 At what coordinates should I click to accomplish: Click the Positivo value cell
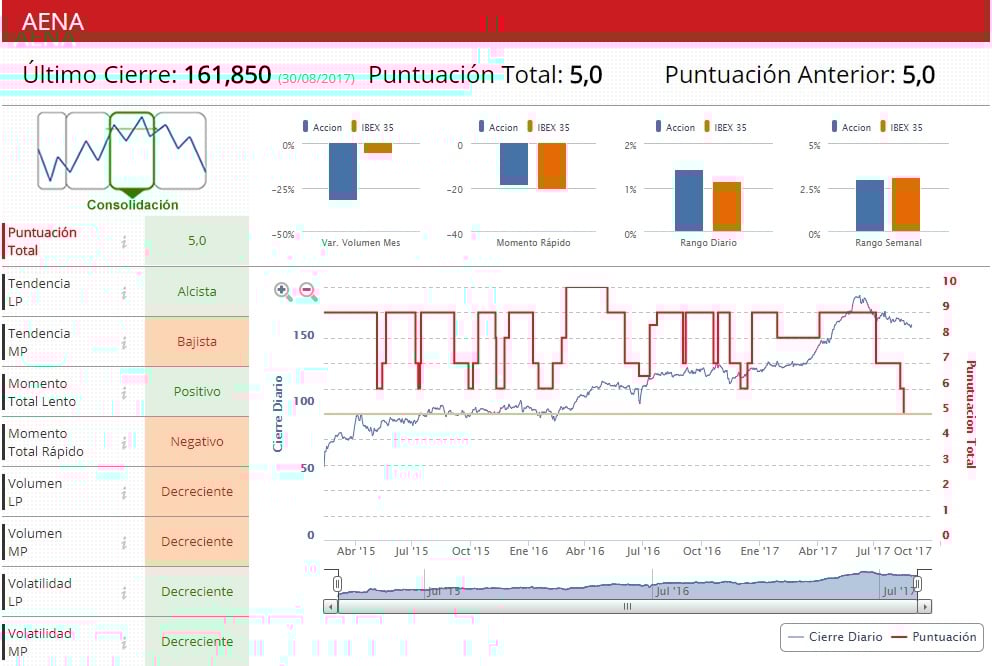pos(197,391)
